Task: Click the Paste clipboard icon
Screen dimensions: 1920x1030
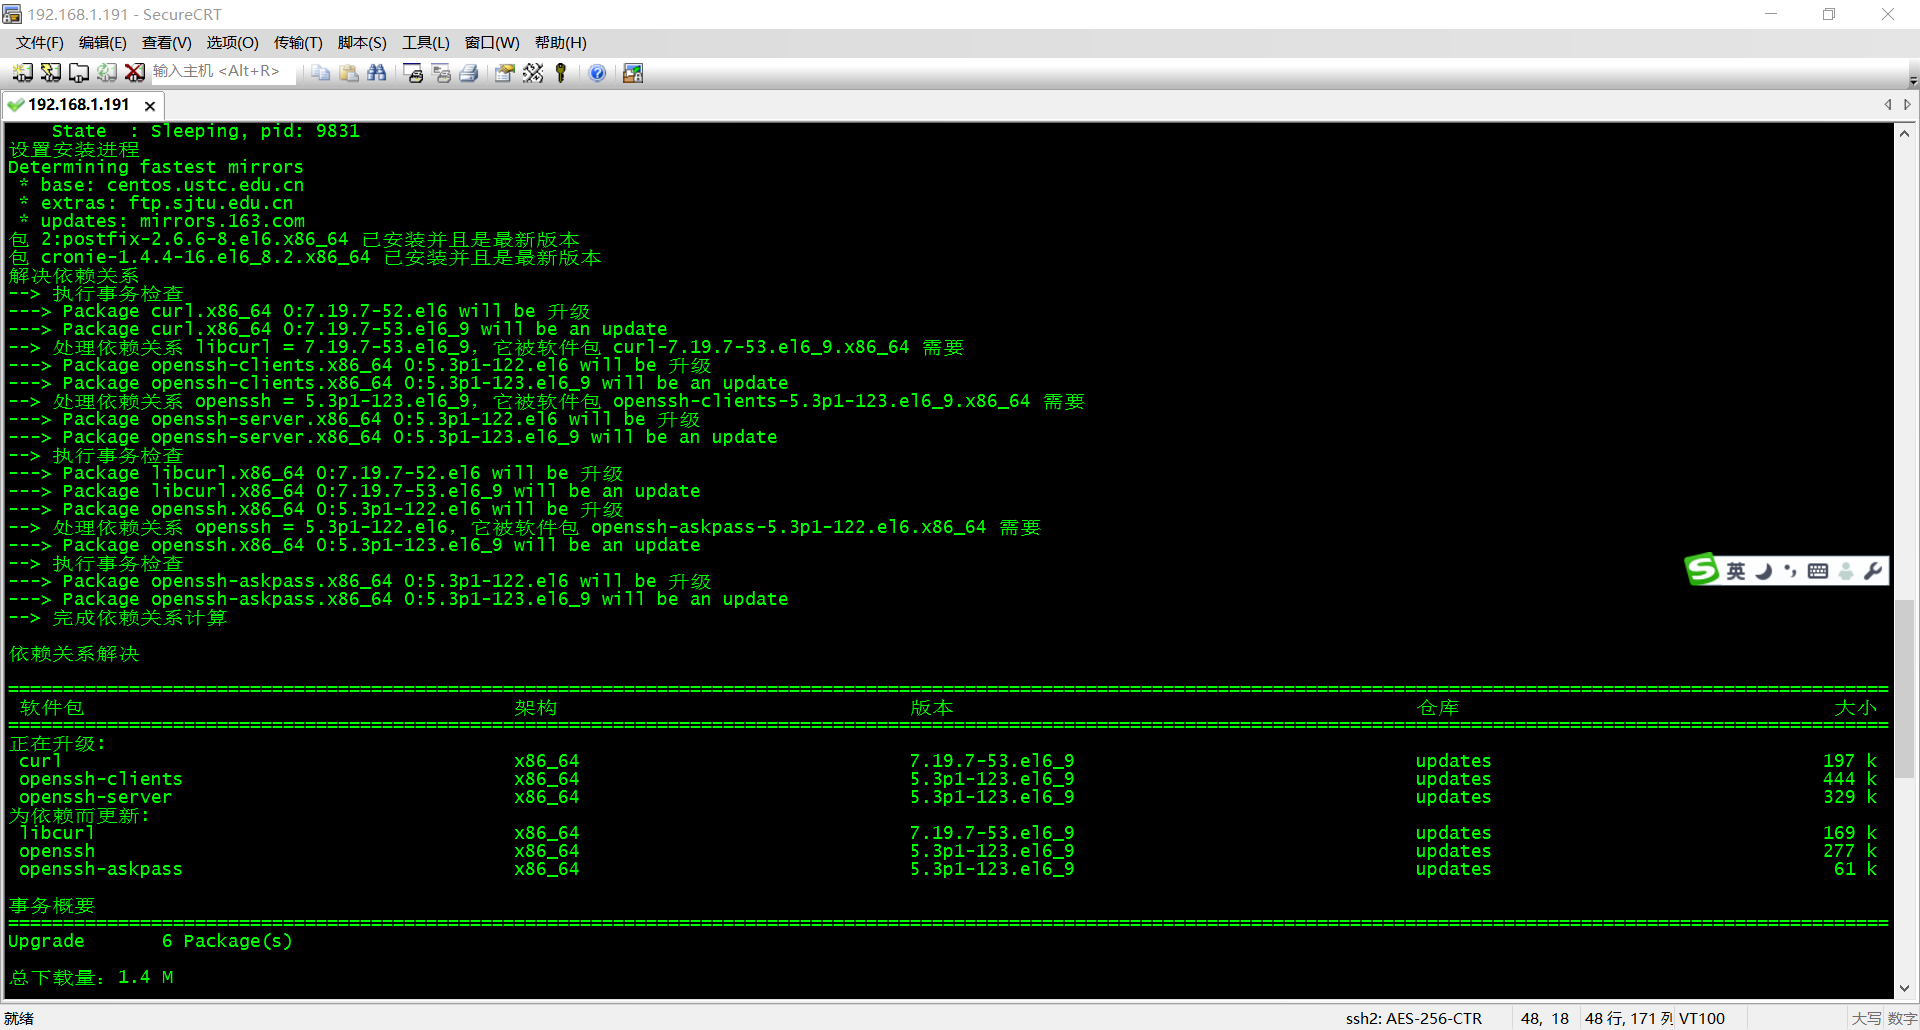Action: point(348,73)
